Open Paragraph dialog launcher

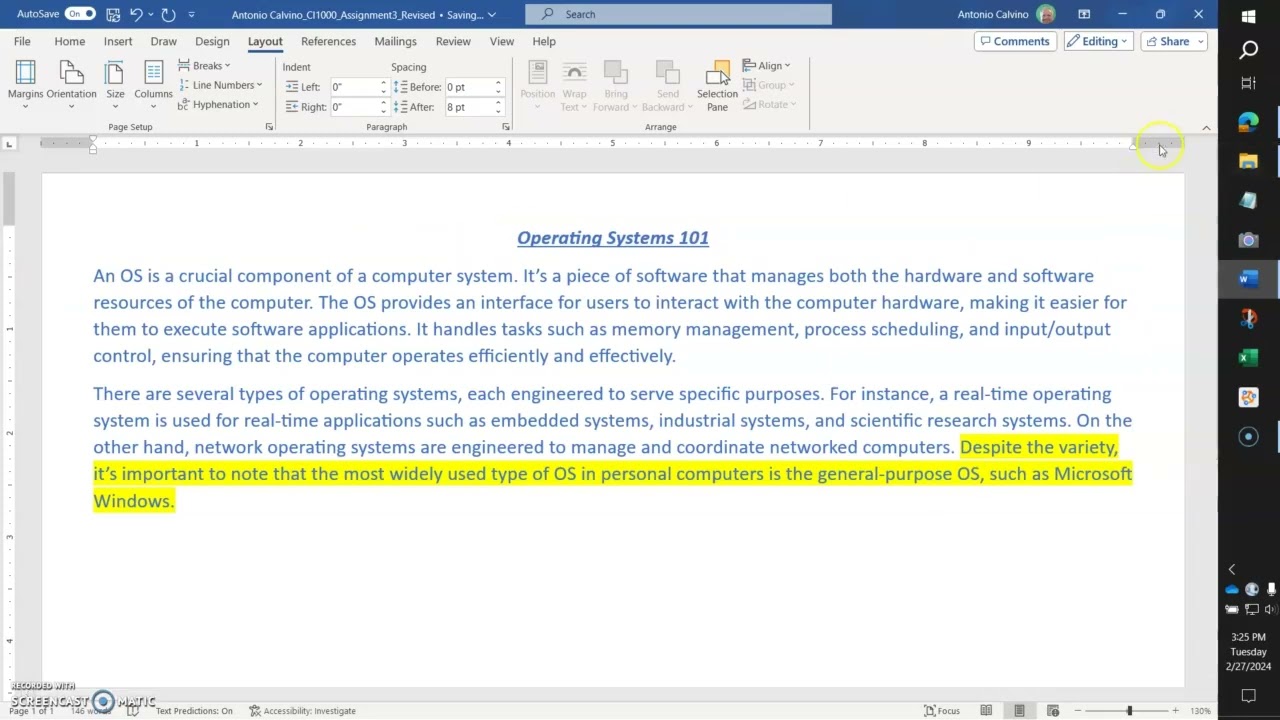(506, 127)
